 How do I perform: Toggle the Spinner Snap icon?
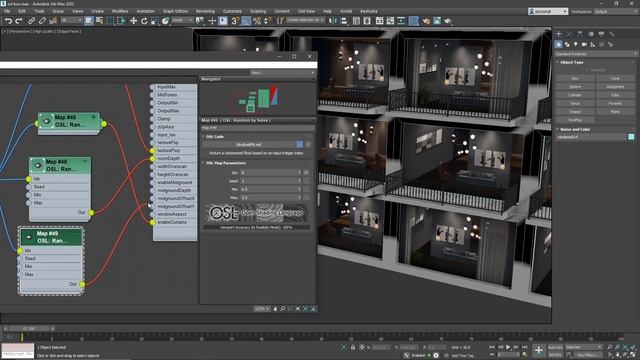tap(267, 21)
